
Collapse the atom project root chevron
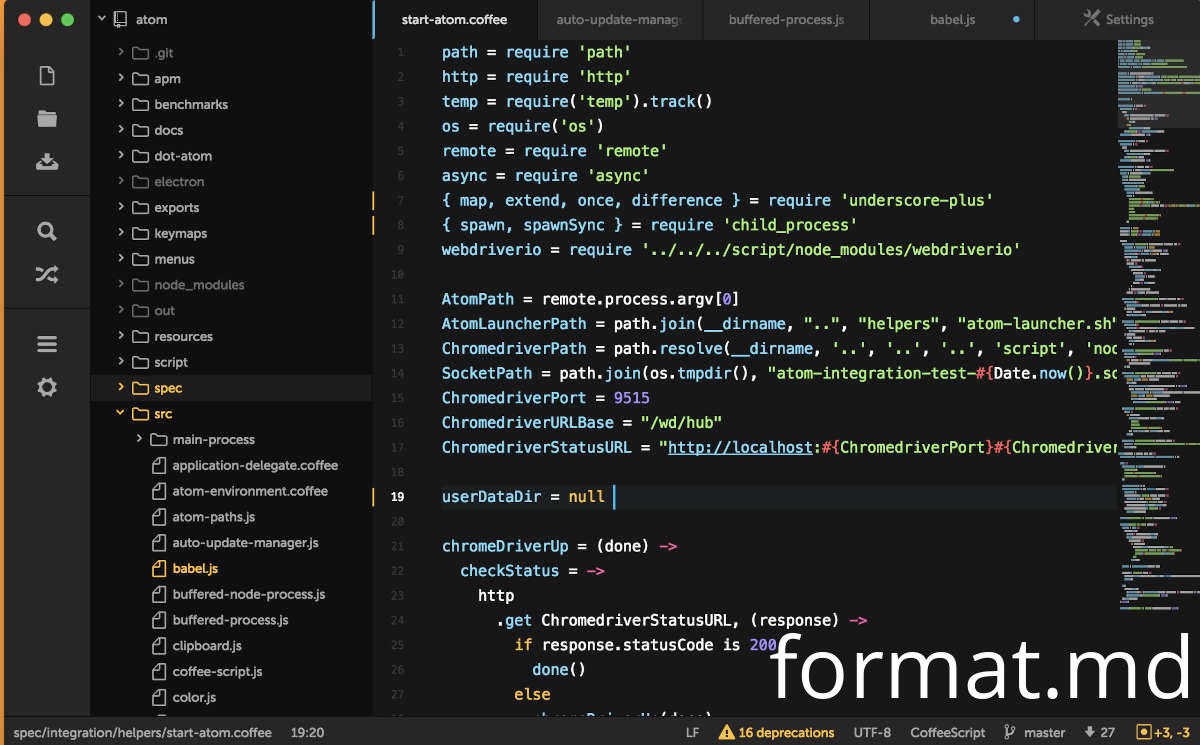pos(101,19)
